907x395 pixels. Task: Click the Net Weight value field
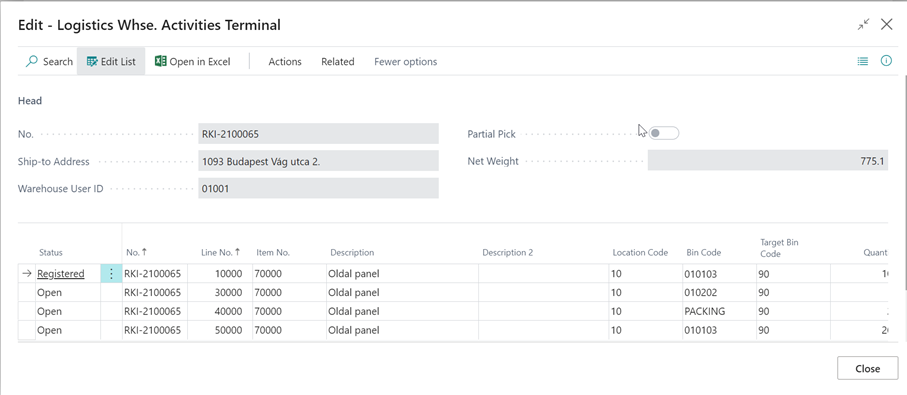(x=767, y=161)
